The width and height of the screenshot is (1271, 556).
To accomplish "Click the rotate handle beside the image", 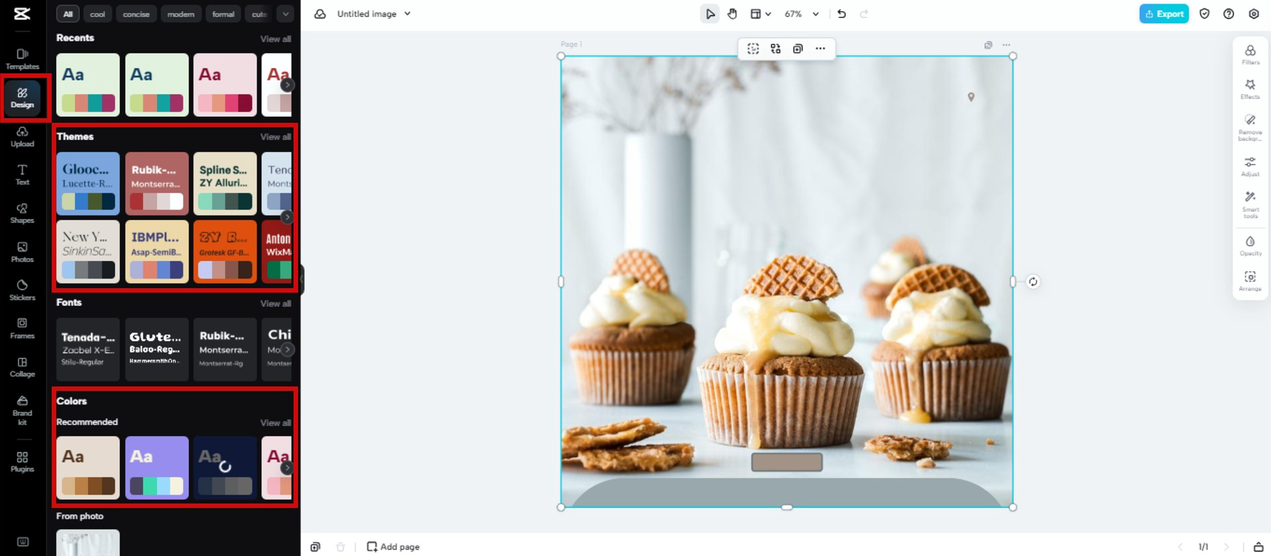I will [1033, 282].
